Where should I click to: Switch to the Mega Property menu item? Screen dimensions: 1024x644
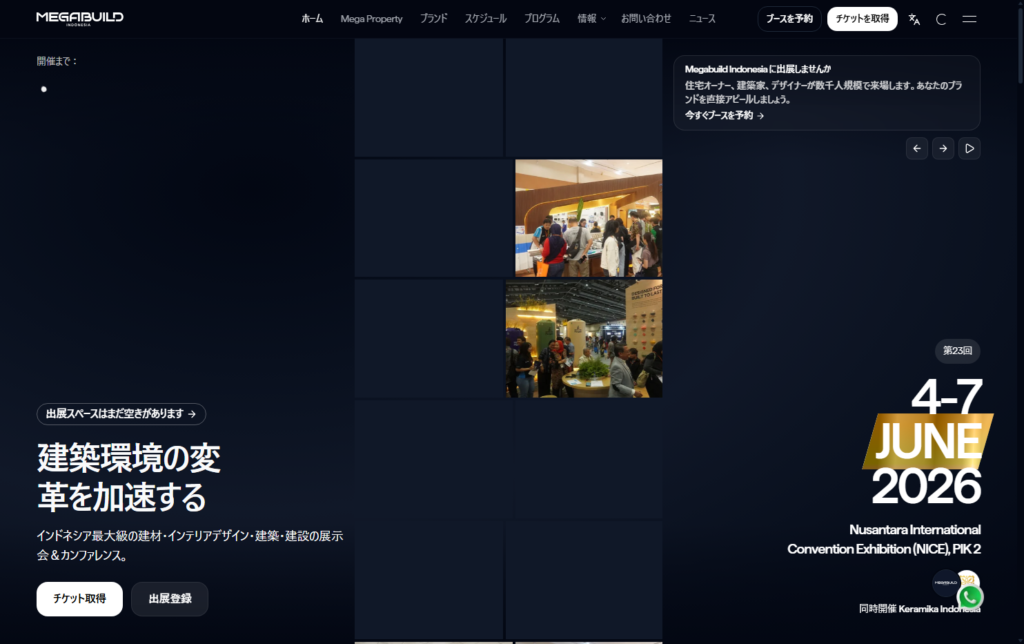[370, 18]
